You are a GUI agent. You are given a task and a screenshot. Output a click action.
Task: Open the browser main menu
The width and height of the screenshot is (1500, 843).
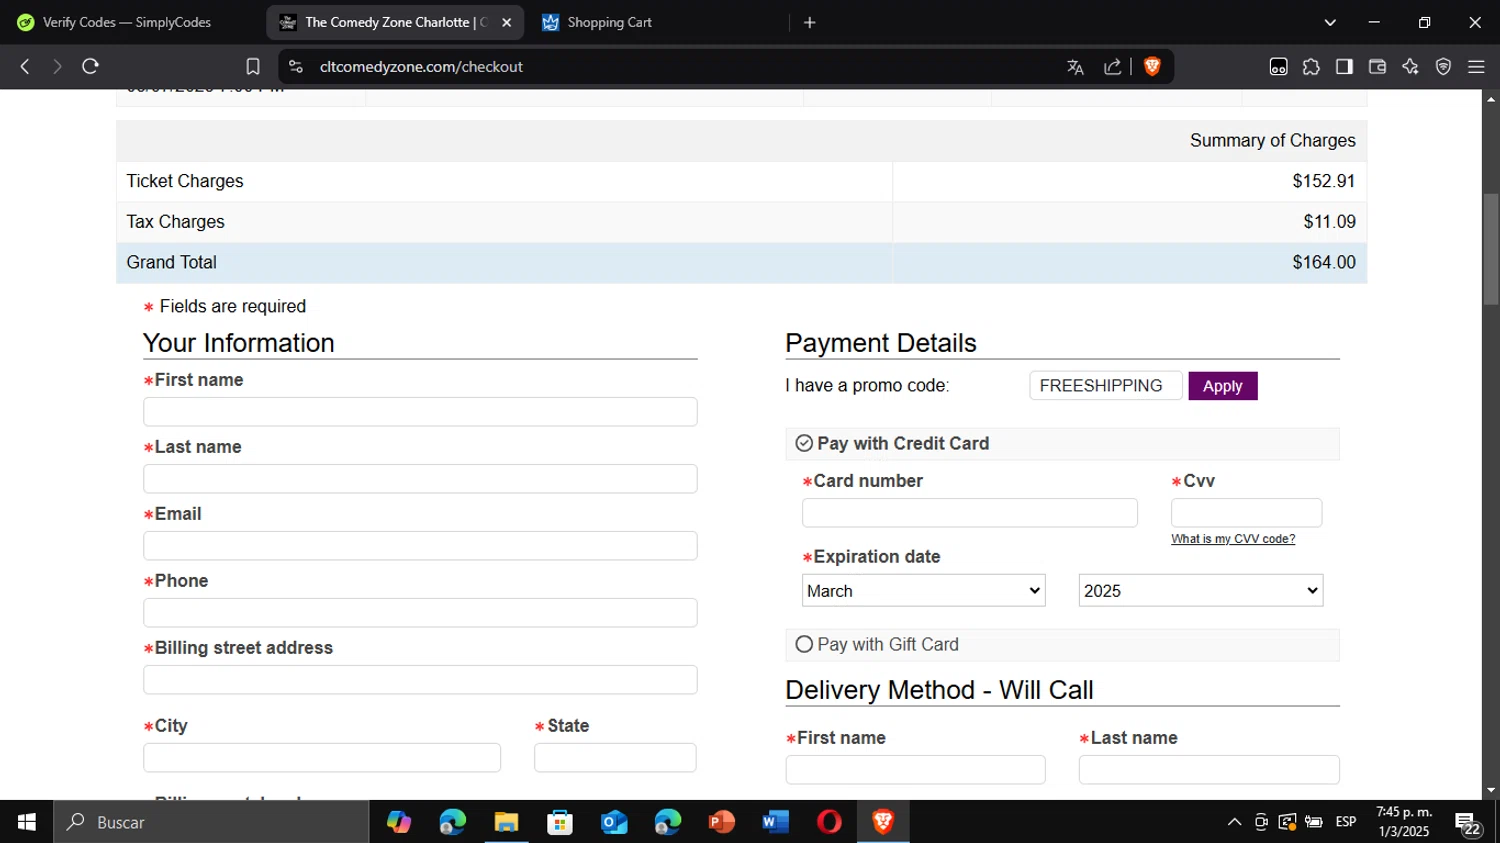tap(1476, 67)
